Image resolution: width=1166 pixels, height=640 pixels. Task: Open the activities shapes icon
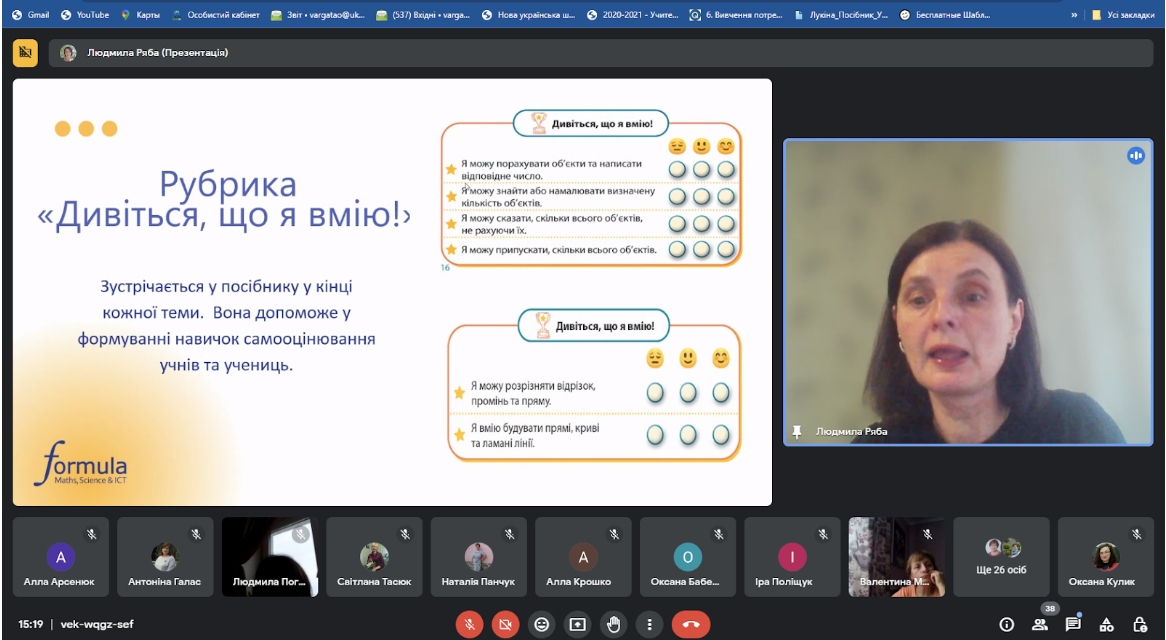pyautogui.click(x=1107, y=624)
